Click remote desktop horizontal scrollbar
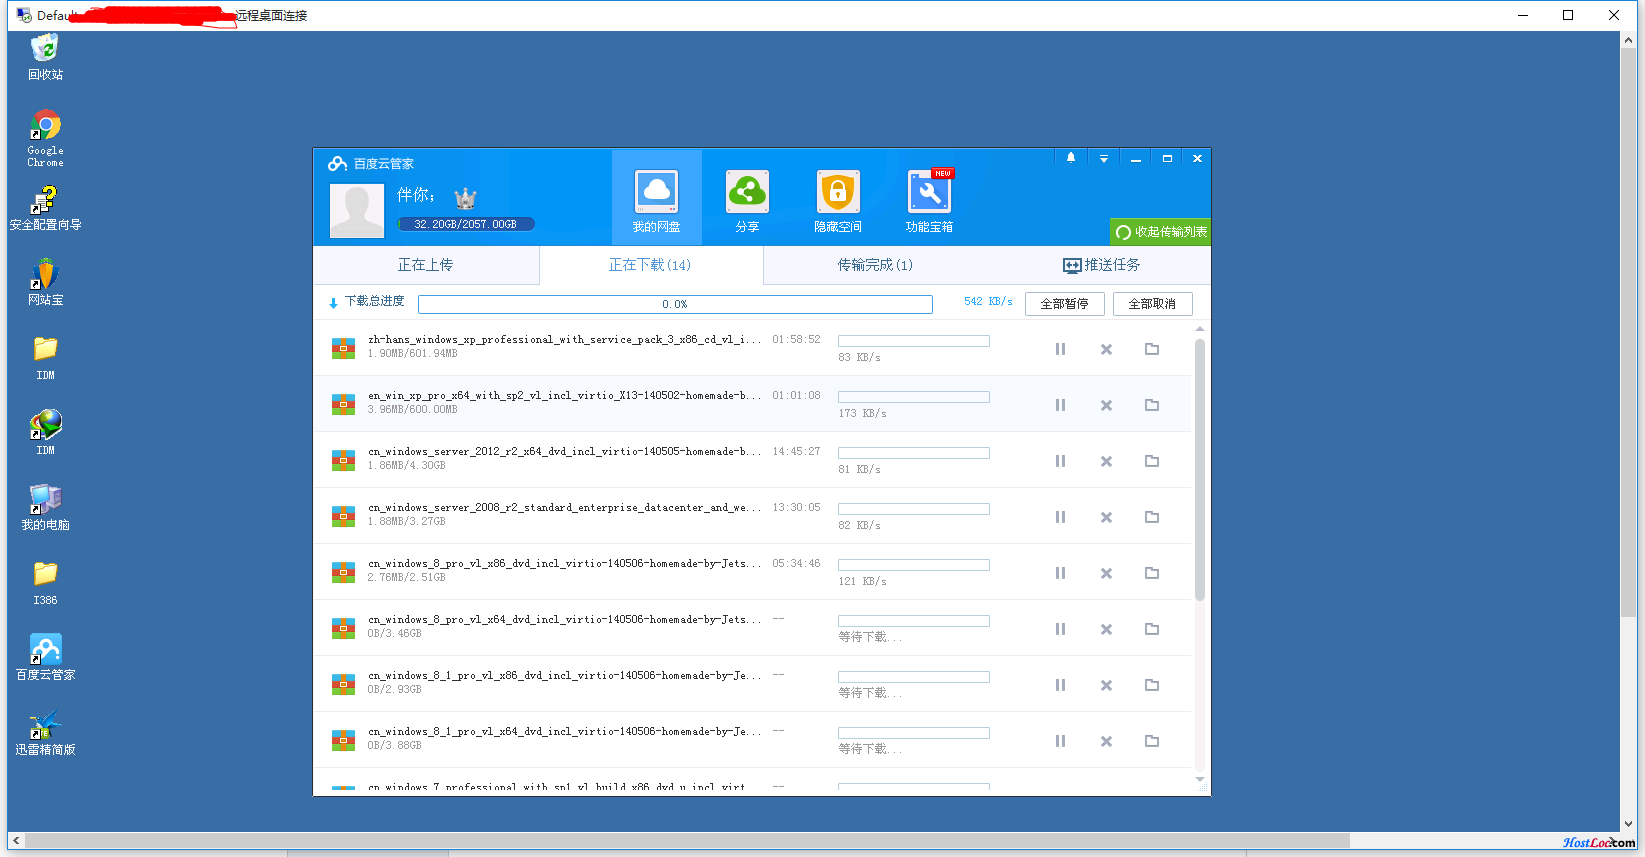The width and height of the screenshot is (1645, 857). (687, 841)
